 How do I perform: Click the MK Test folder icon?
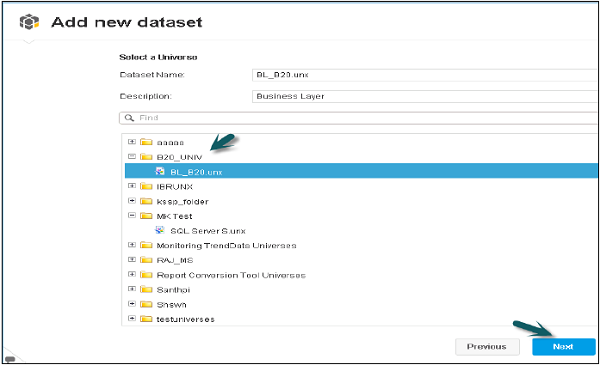[146, 216]
